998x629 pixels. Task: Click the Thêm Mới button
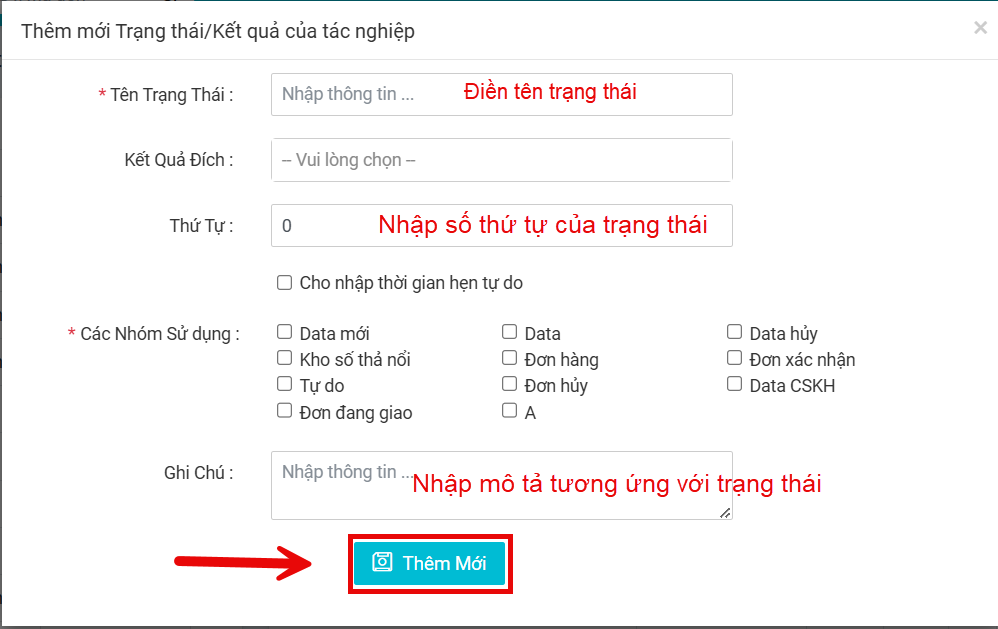pos(430,563)
